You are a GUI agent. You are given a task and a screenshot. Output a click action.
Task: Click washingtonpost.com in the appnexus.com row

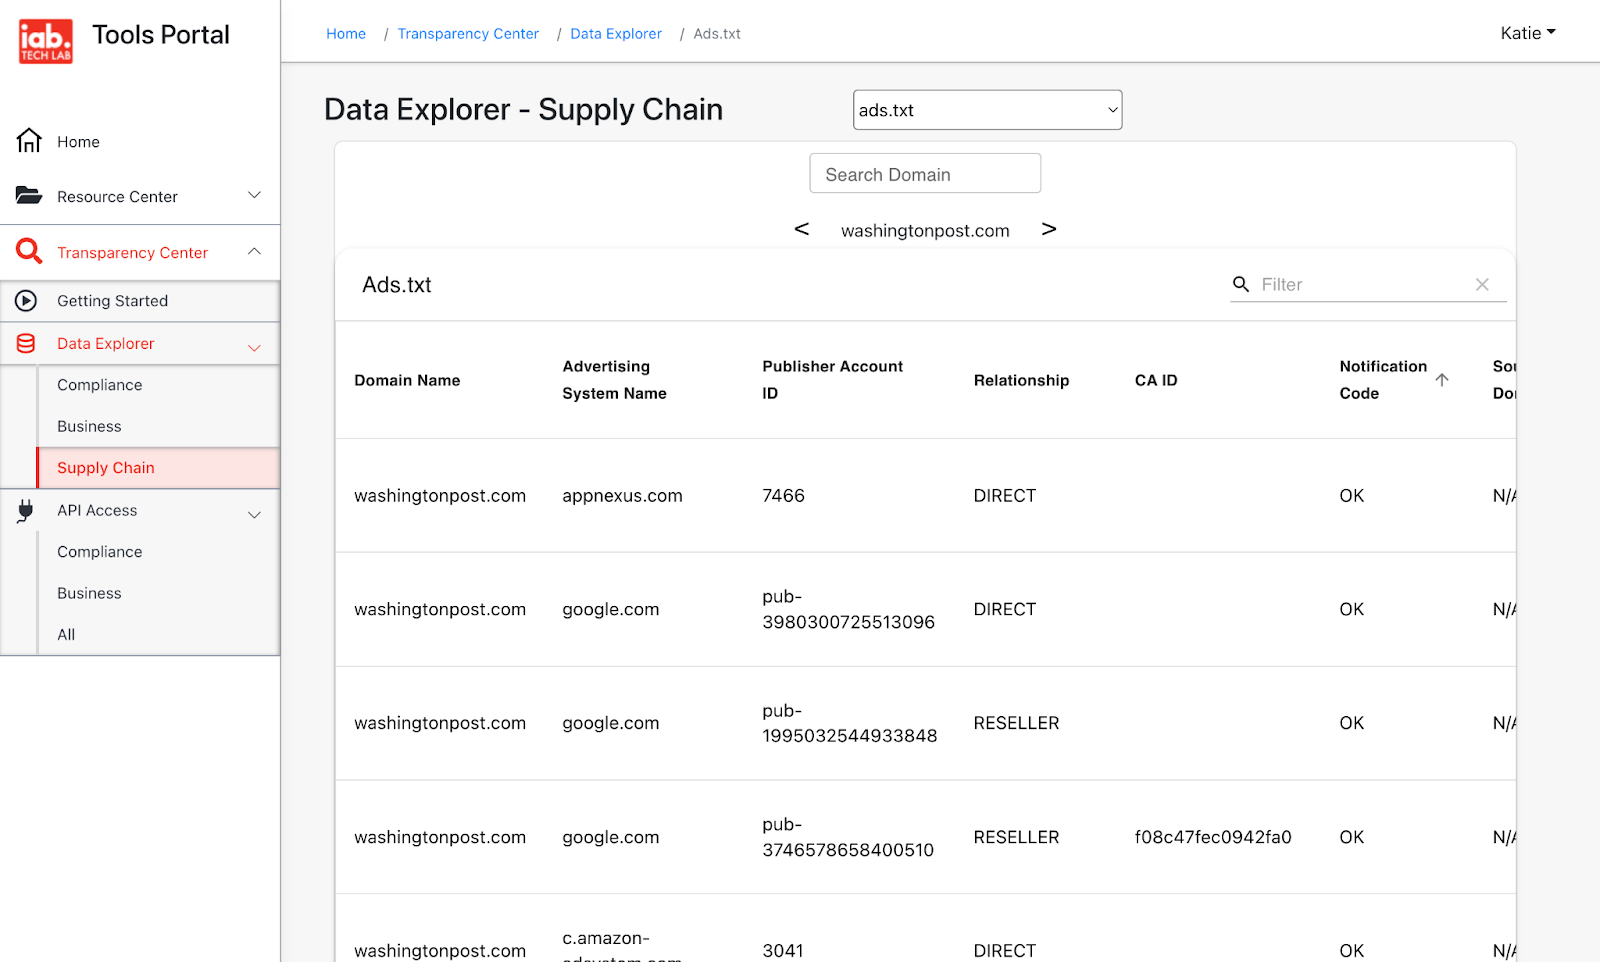click(x=440, y=496)
